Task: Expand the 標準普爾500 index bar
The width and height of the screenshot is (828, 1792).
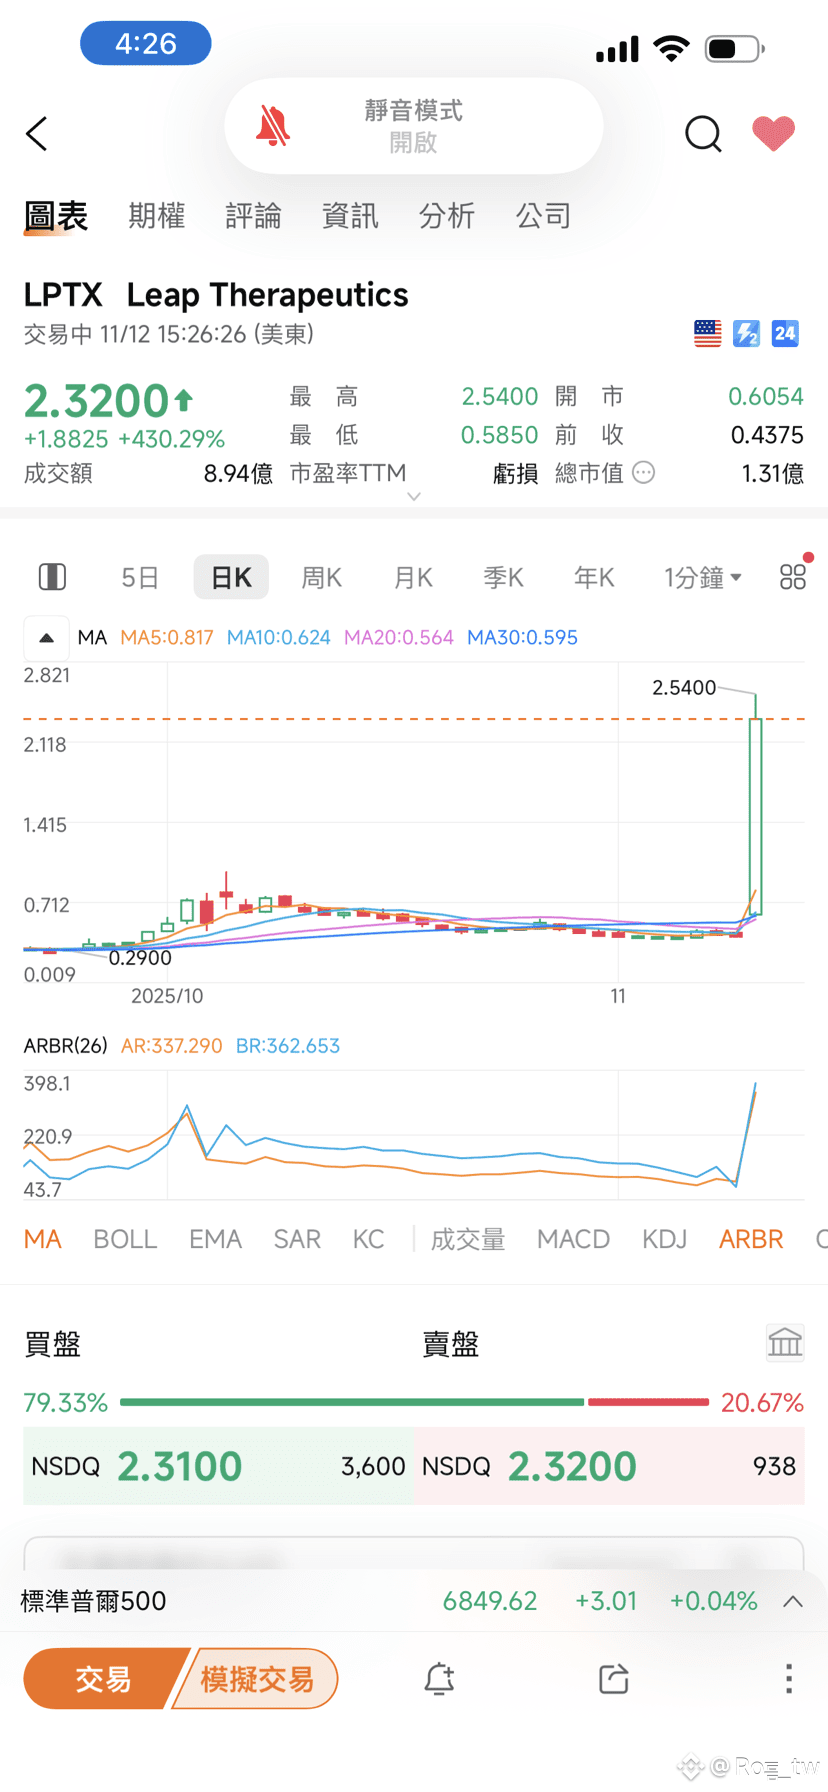Action: tap(793, 1601)
